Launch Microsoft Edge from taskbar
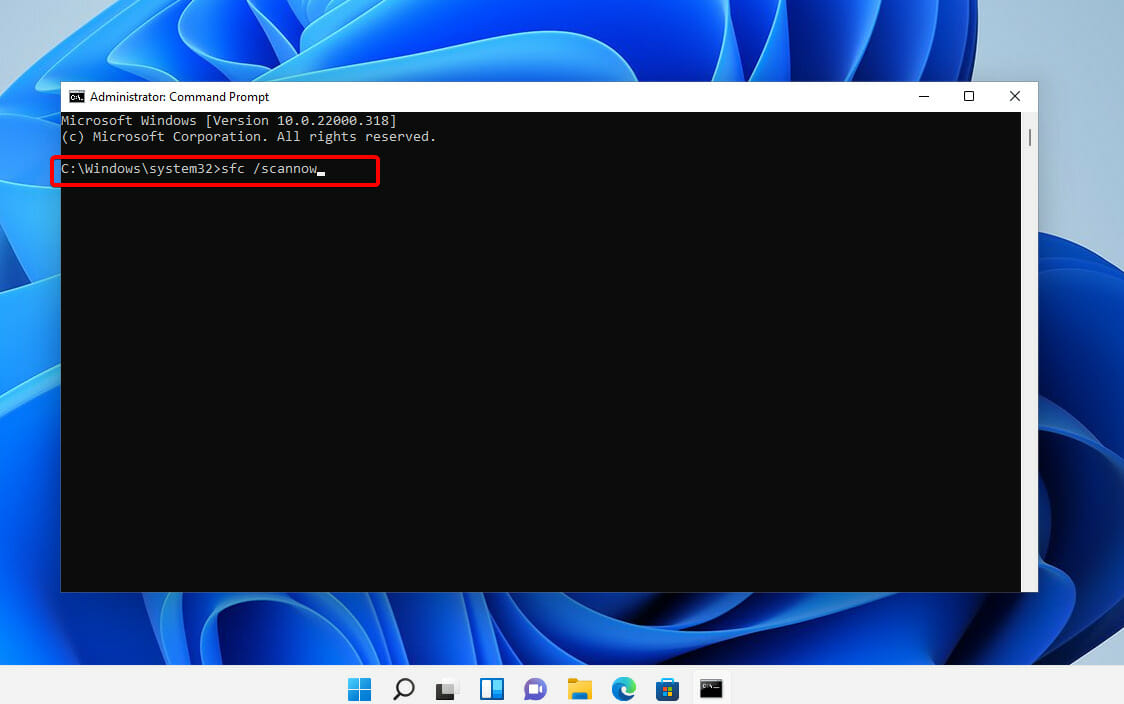Viewport: 1124px width, 704px height. [x=624, y=689]
